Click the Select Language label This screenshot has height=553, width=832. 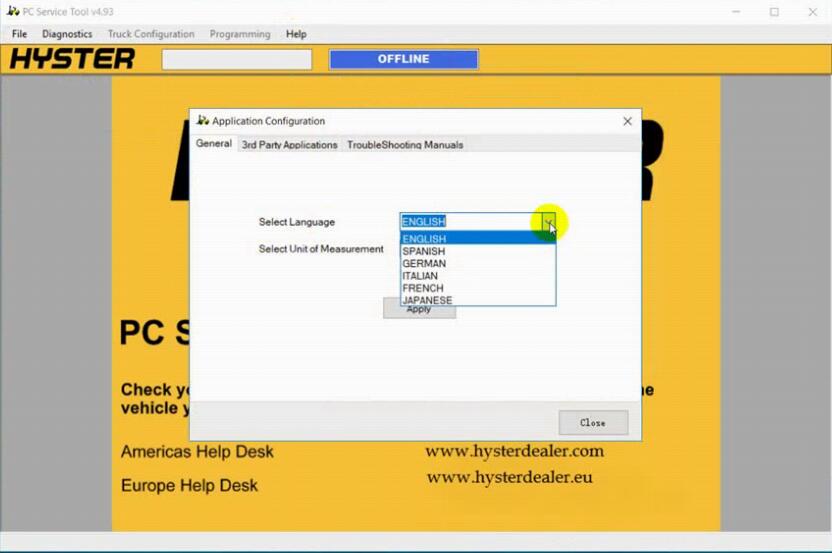[x=297, y=222]
